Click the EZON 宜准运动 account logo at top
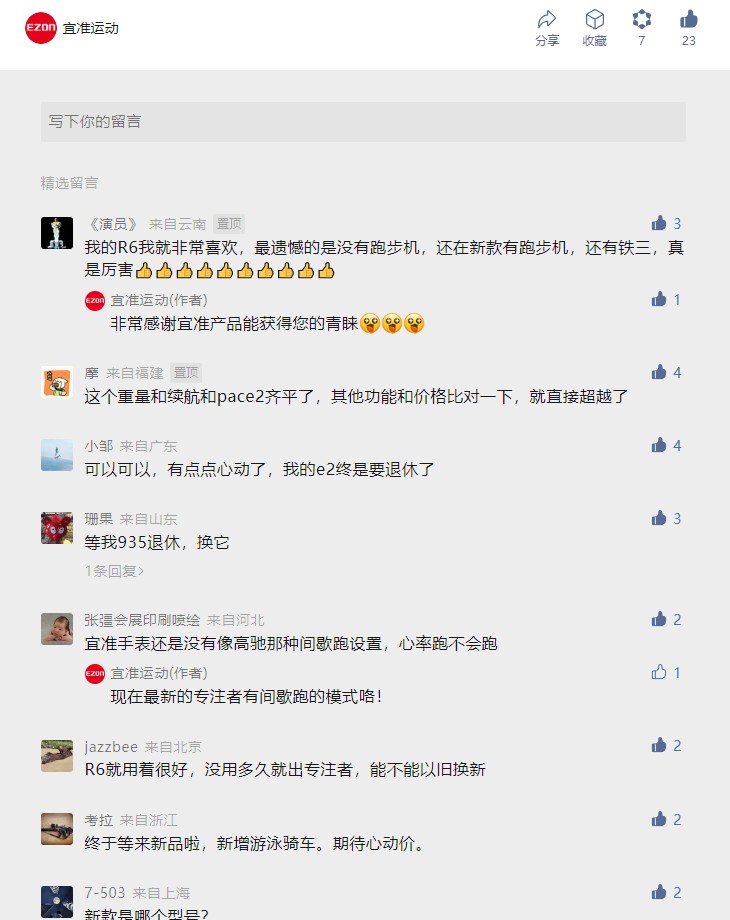 pyautogui.click(x=40, y=28)
